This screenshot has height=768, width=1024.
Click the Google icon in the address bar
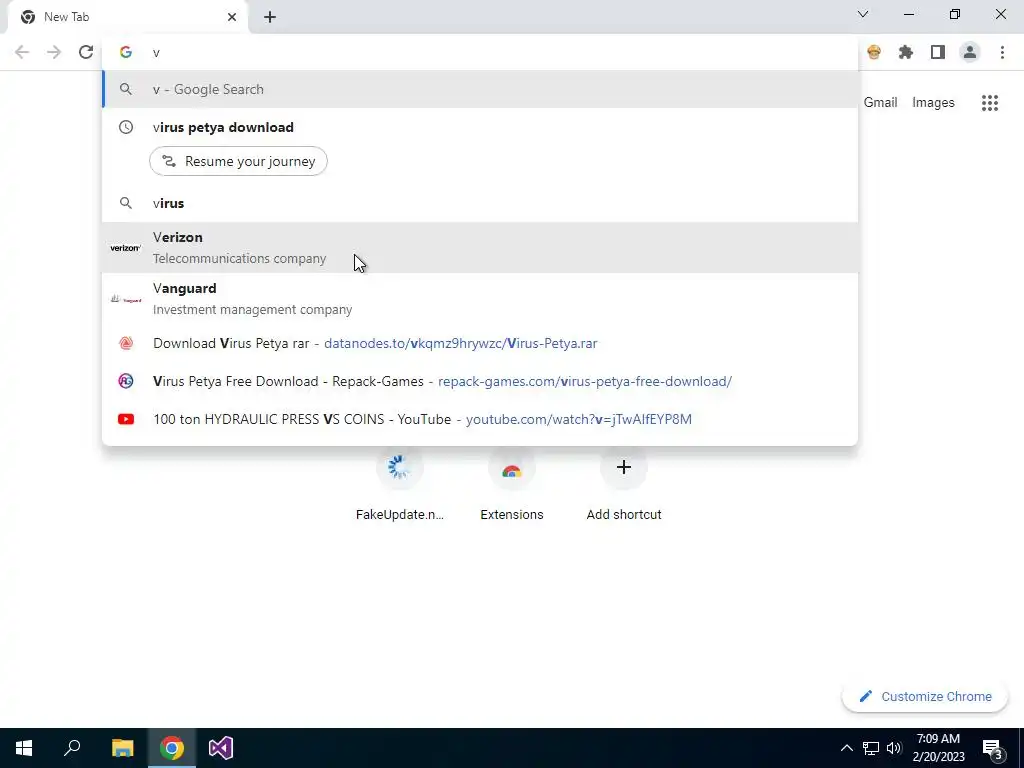(126, 52)
